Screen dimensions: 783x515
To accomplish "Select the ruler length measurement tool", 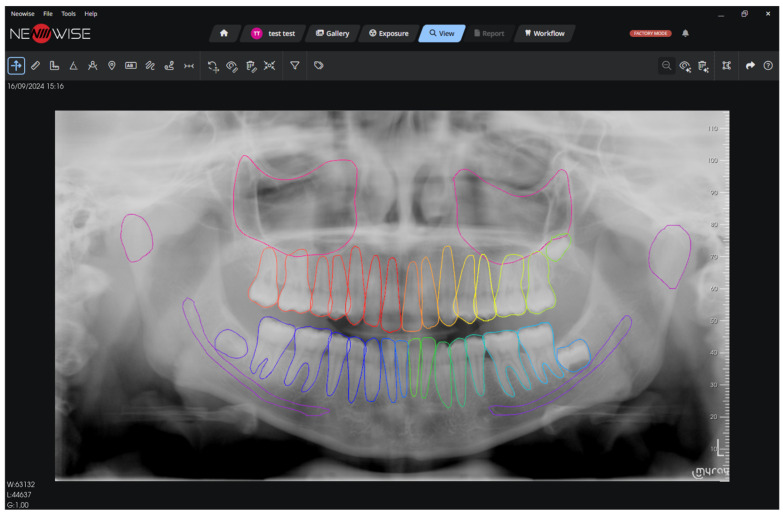I will pos(35,65).
